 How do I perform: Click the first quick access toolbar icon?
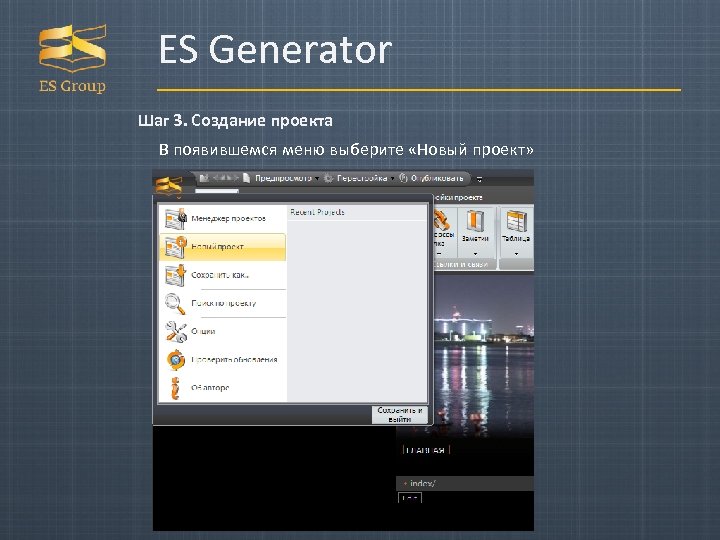point(204,178)
